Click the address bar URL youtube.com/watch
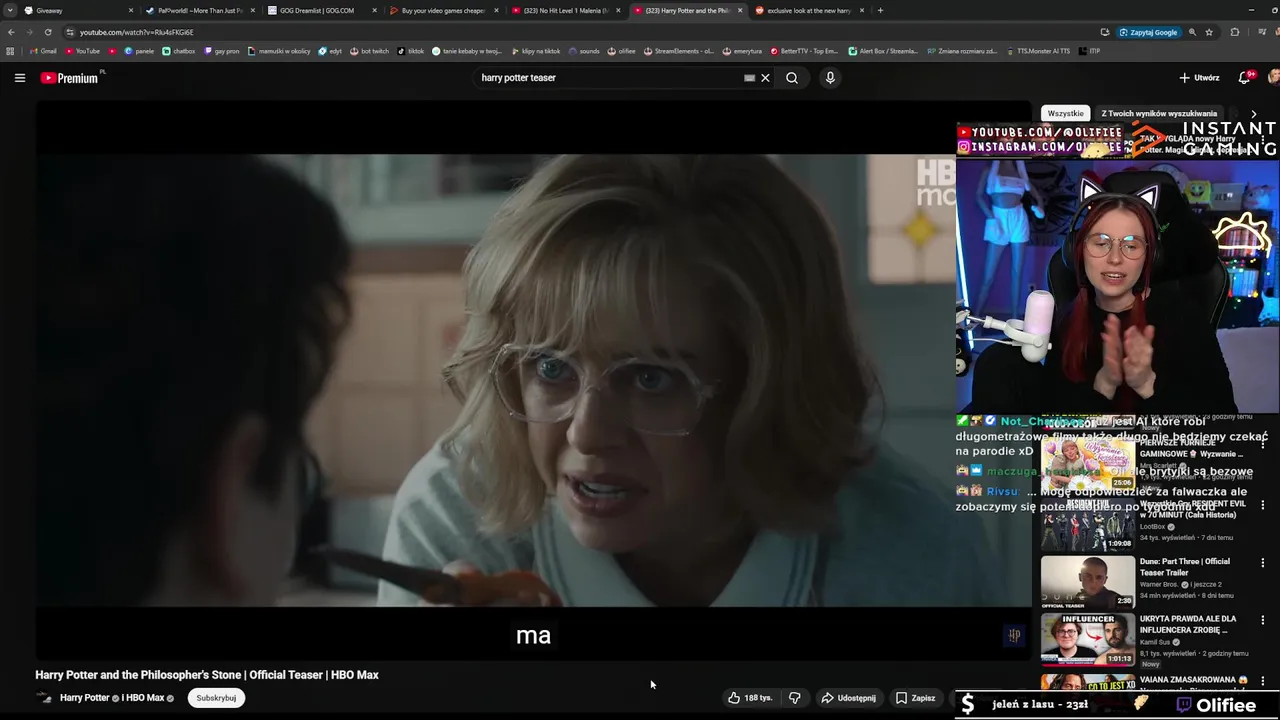 tap(137, 32)
